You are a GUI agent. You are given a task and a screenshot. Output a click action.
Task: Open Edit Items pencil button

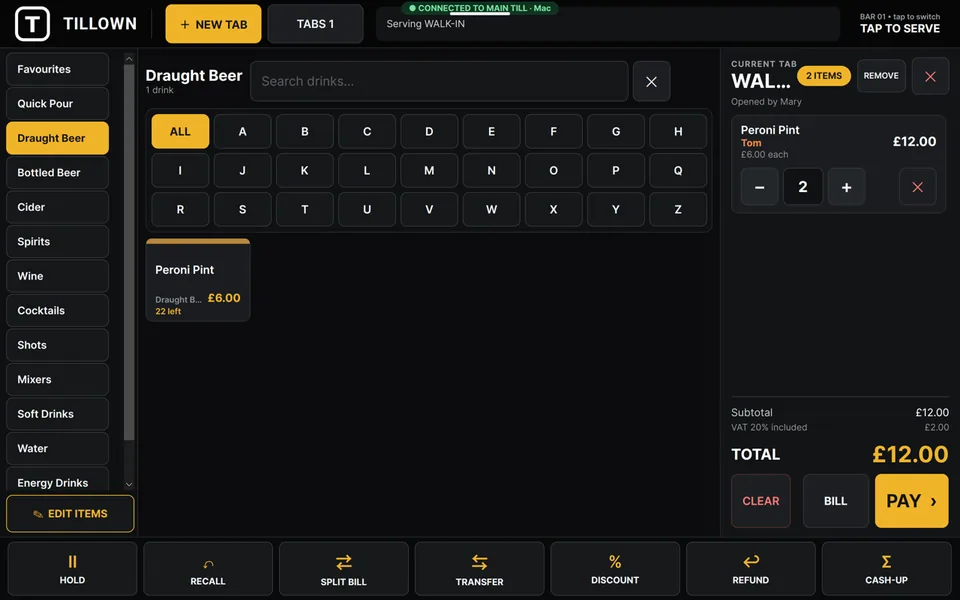tap(70, 514)
